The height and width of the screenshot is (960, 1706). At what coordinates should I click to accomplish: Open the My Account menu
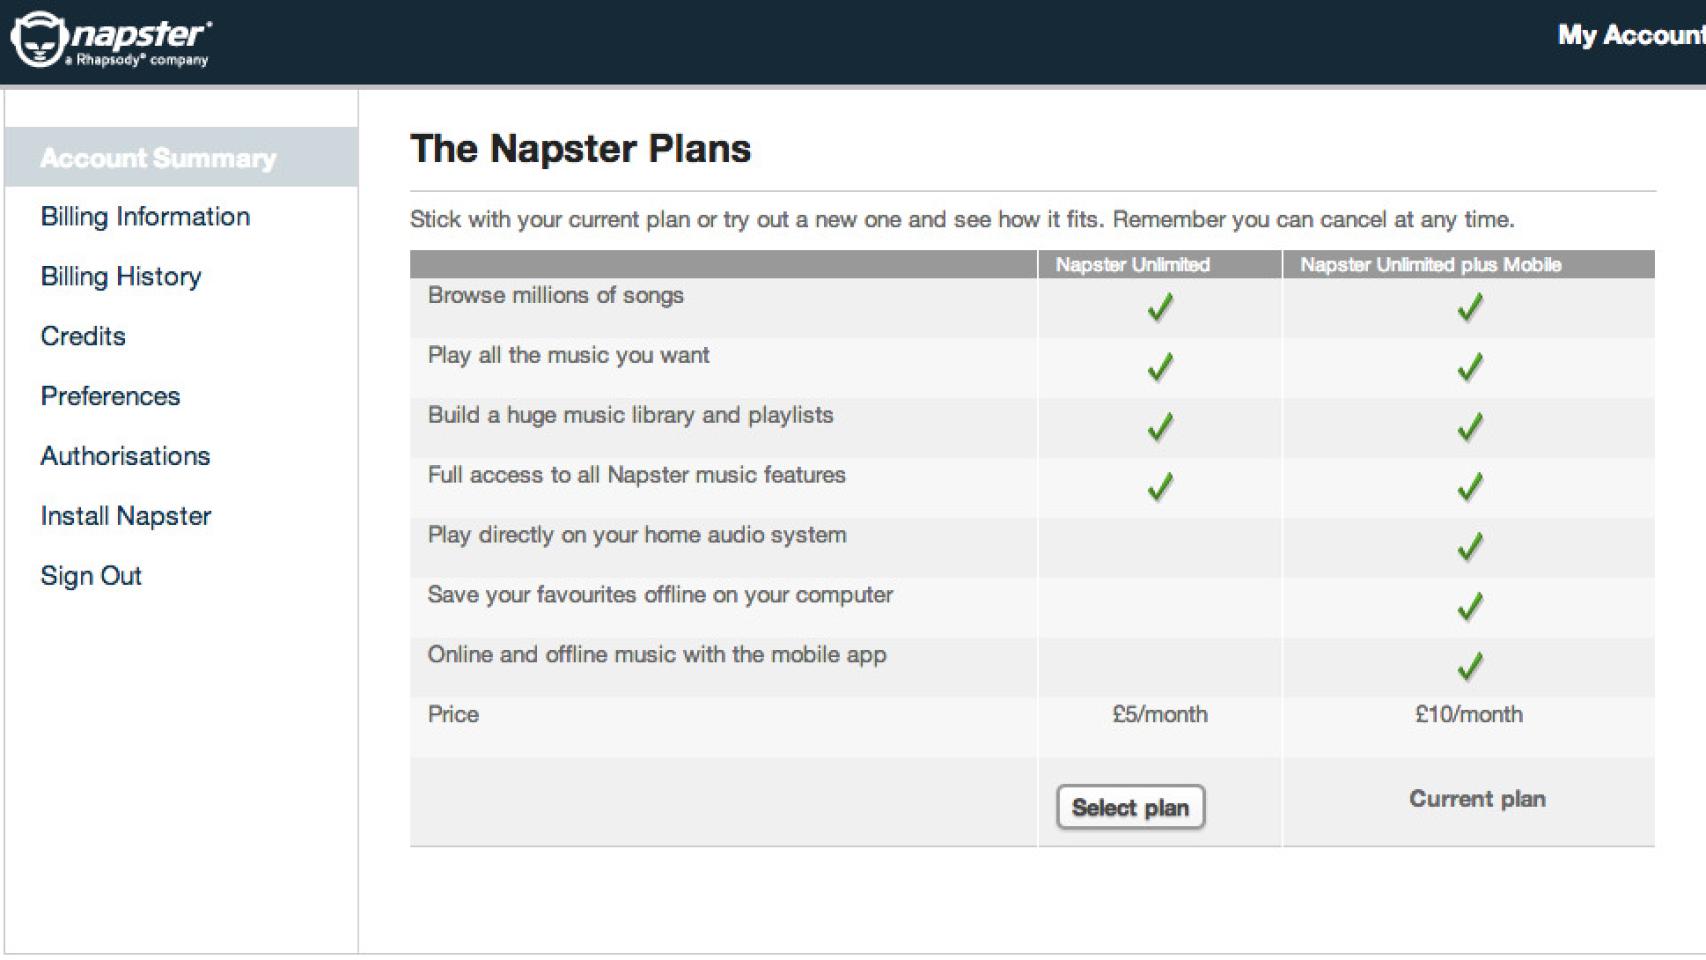coord(1630,35)
